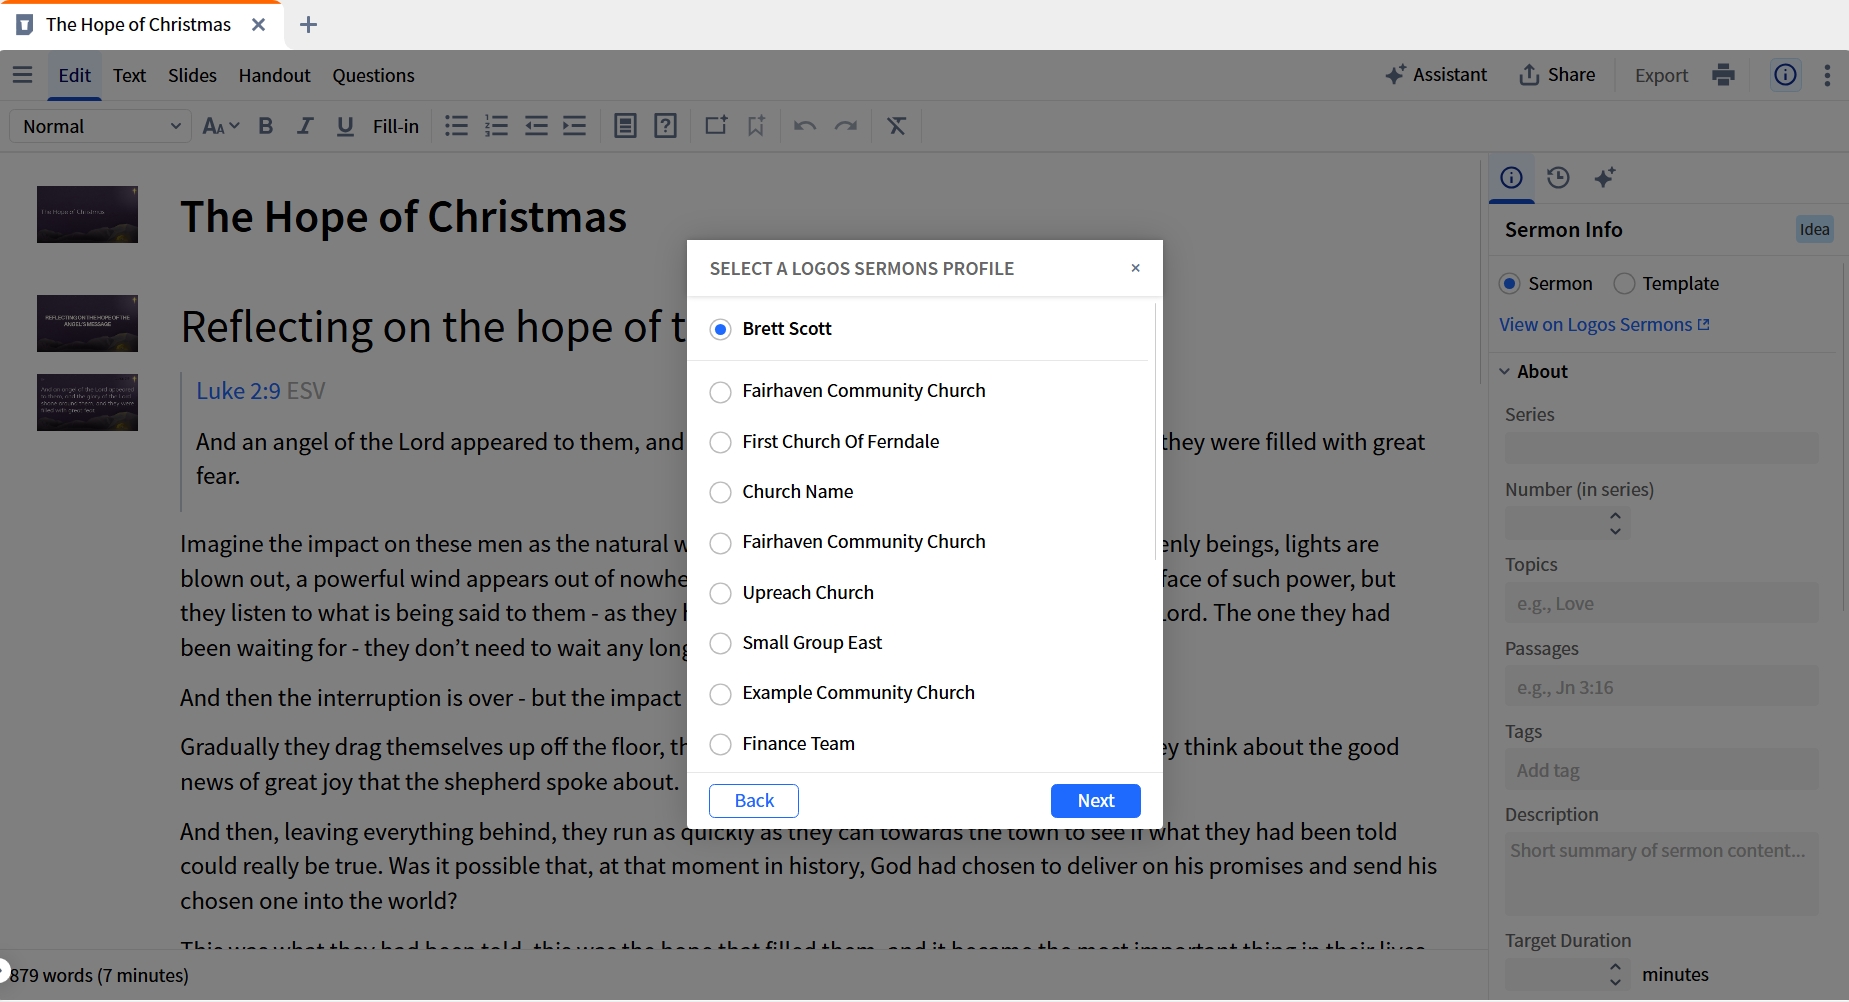Open the AI Assistant
This screenshot has width=1849, height=1002.
[x=1436, y=75]
